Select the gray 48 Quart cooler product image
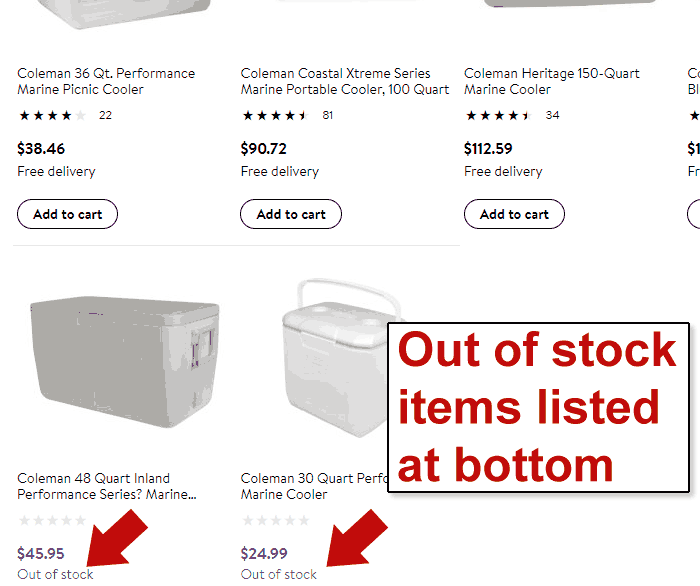 click(x=122, y=364)
